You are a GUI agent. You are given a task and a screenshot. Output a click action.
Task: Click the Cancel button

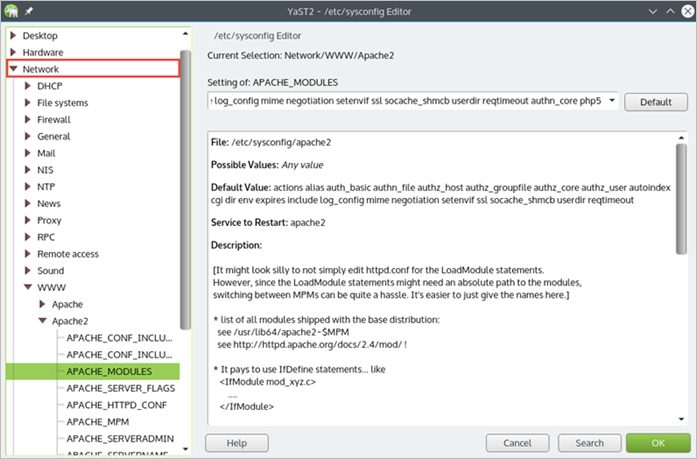pos(517,442)
